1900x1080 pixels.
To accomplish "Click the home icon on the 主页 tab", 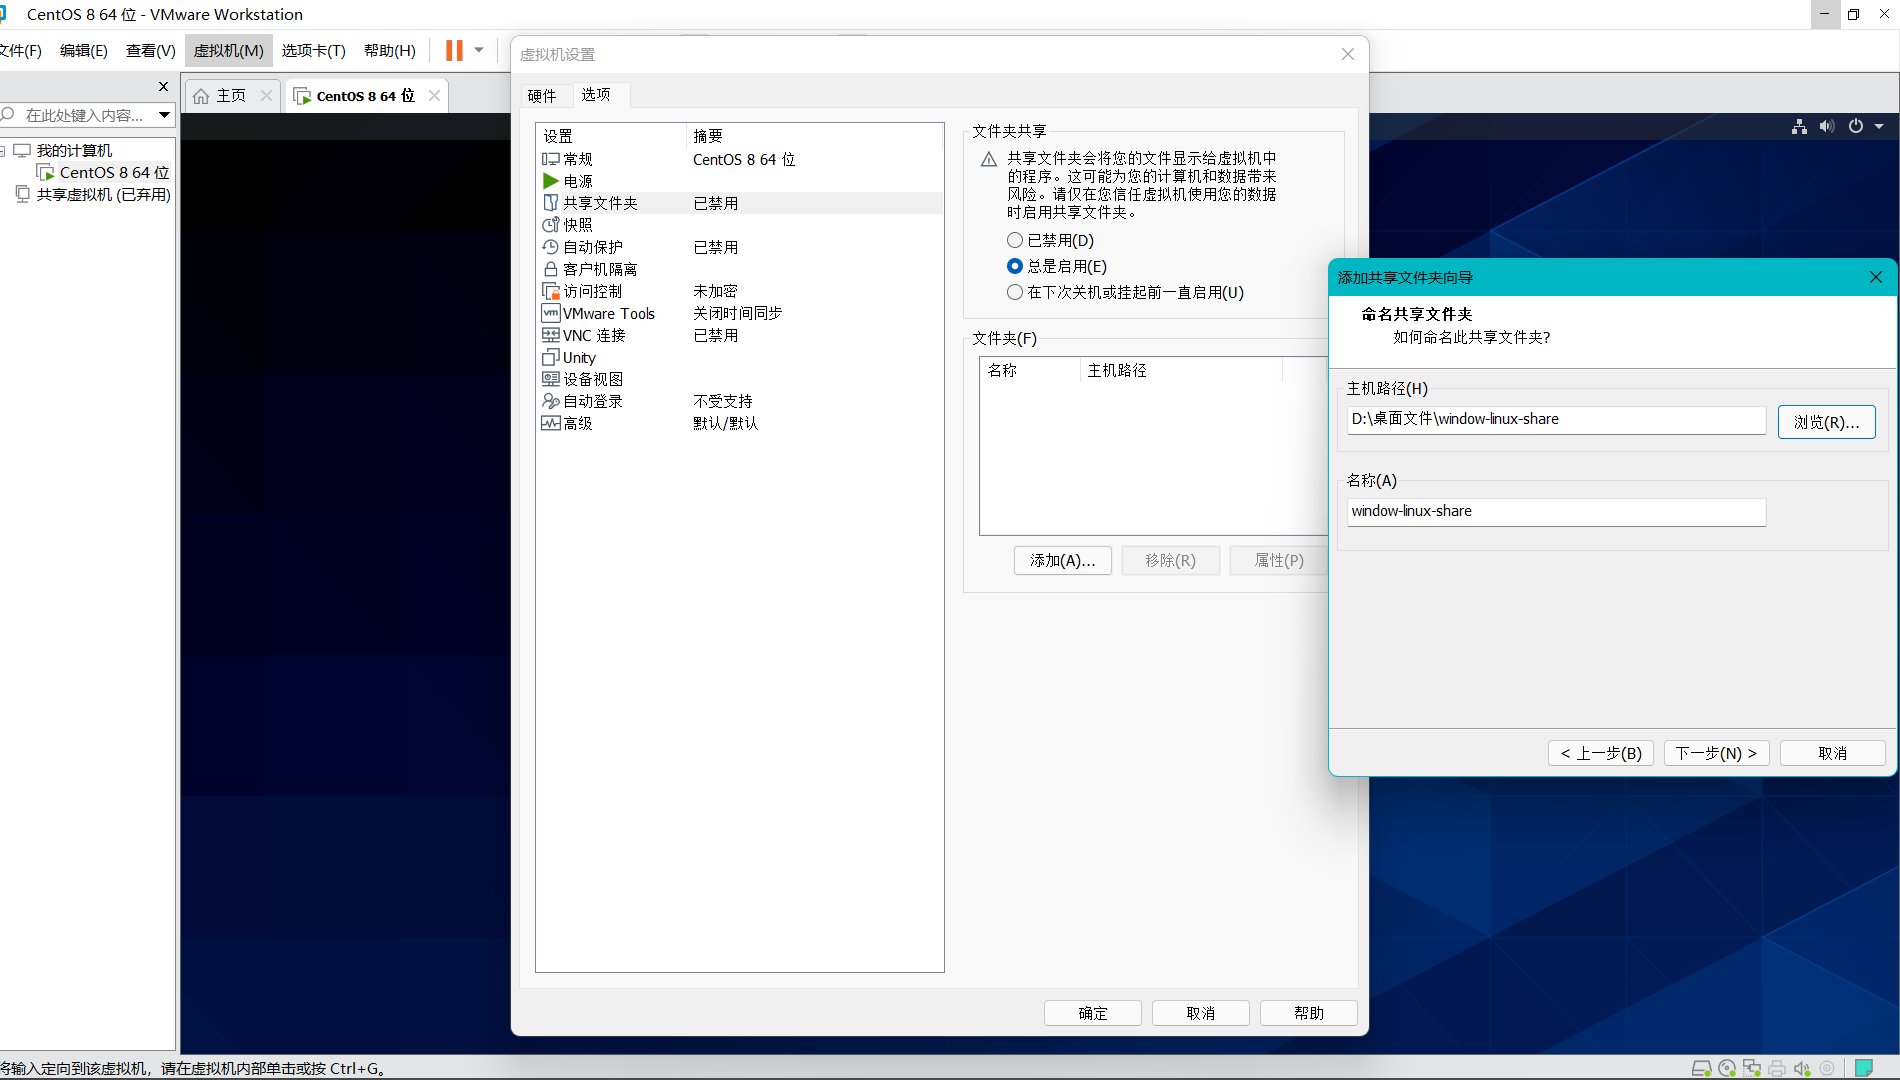I will point(201,96).
